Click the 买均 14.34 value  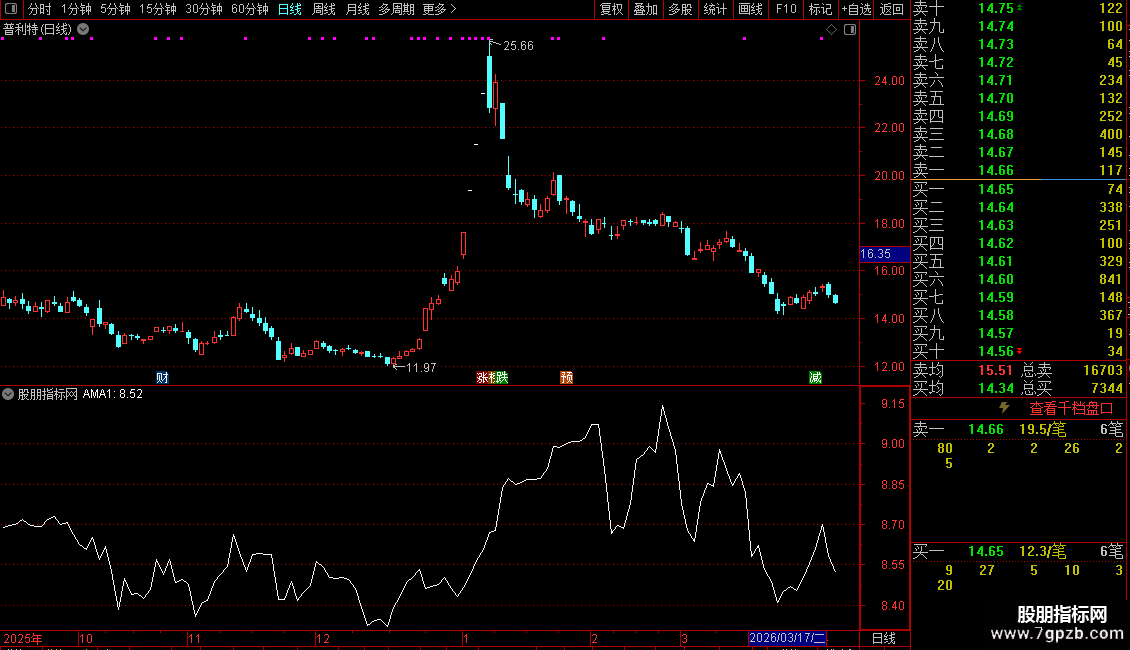click(995, 388)
